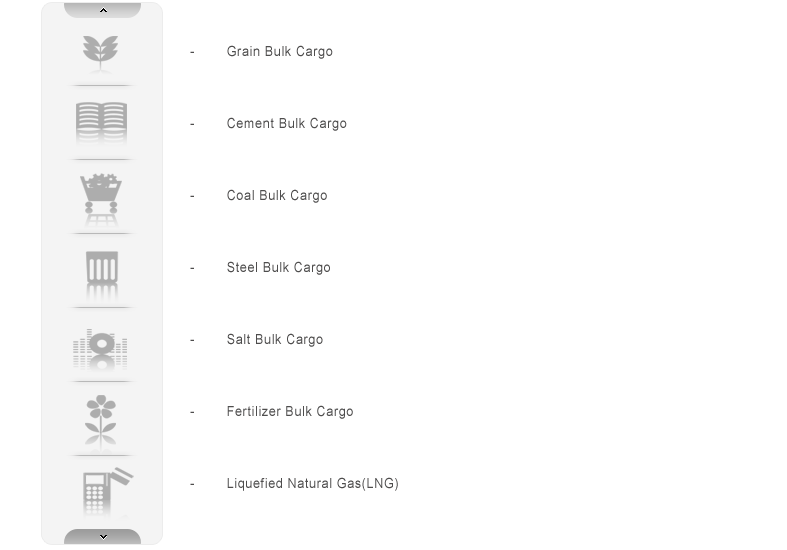
Task: Open Cement Bulk Cargo text
Action: tap(287, 123)
